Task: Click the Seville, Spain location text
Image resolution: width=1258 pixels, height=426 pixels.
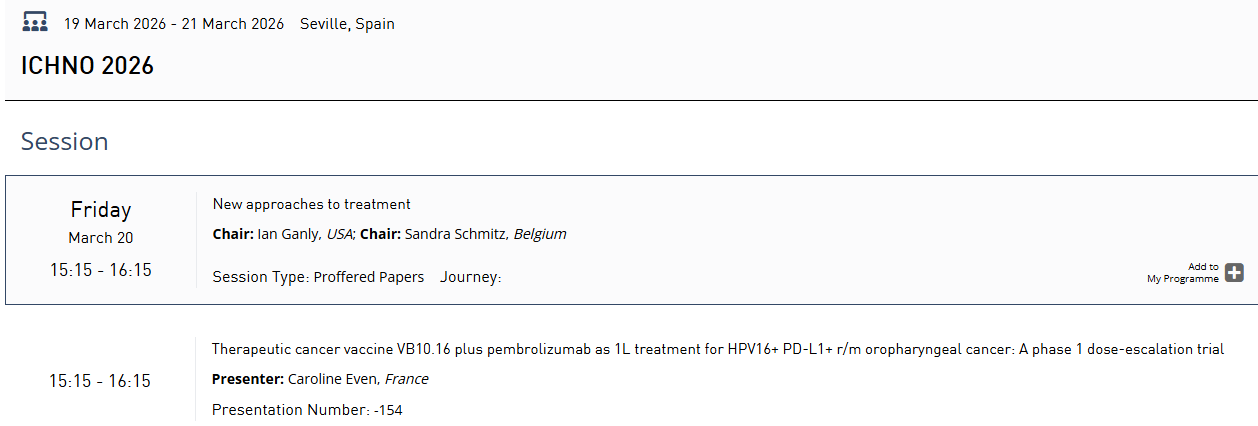Action: pos(347,24)
